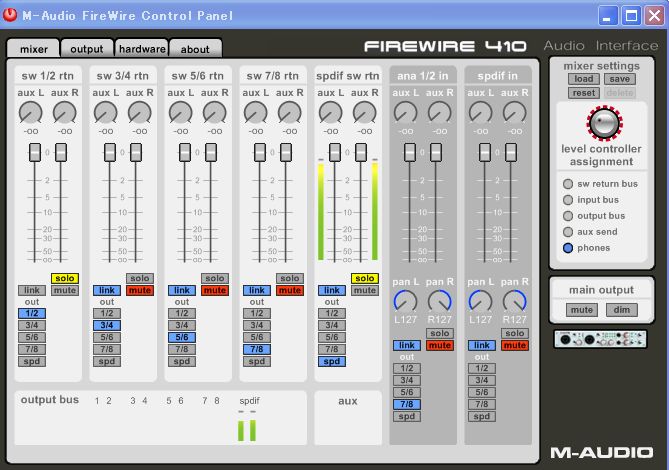669x470 pixels.
Task: Adjust aux R knob on sw 5/6 rtn
Action: [215, 113]
